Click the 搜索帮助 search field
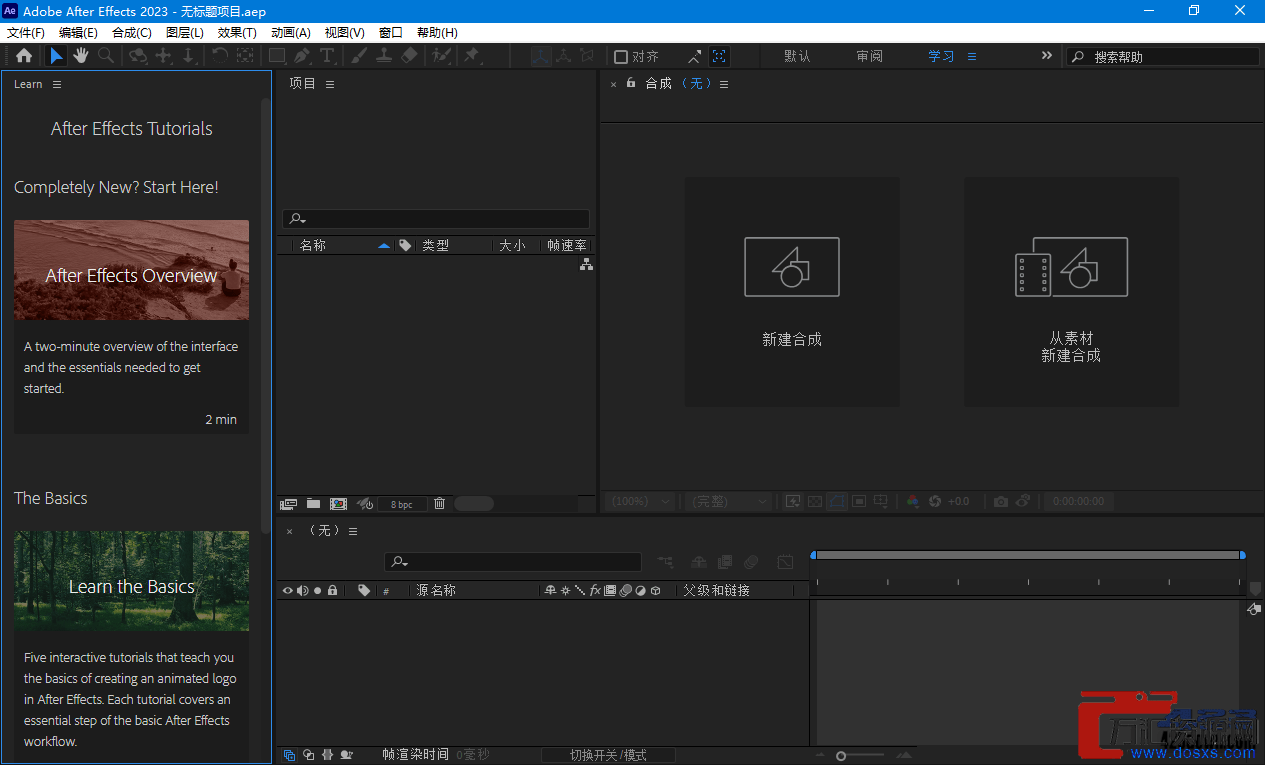Screen dimensions: 1265x765 pos(1162,57)
